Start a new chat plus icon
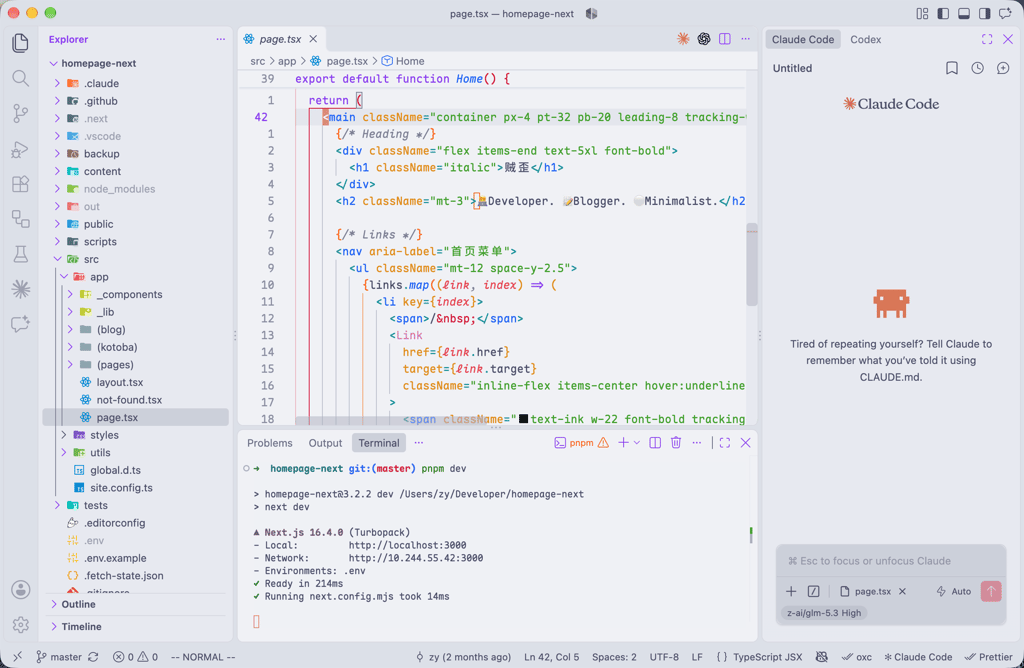 coord(1003,68)
